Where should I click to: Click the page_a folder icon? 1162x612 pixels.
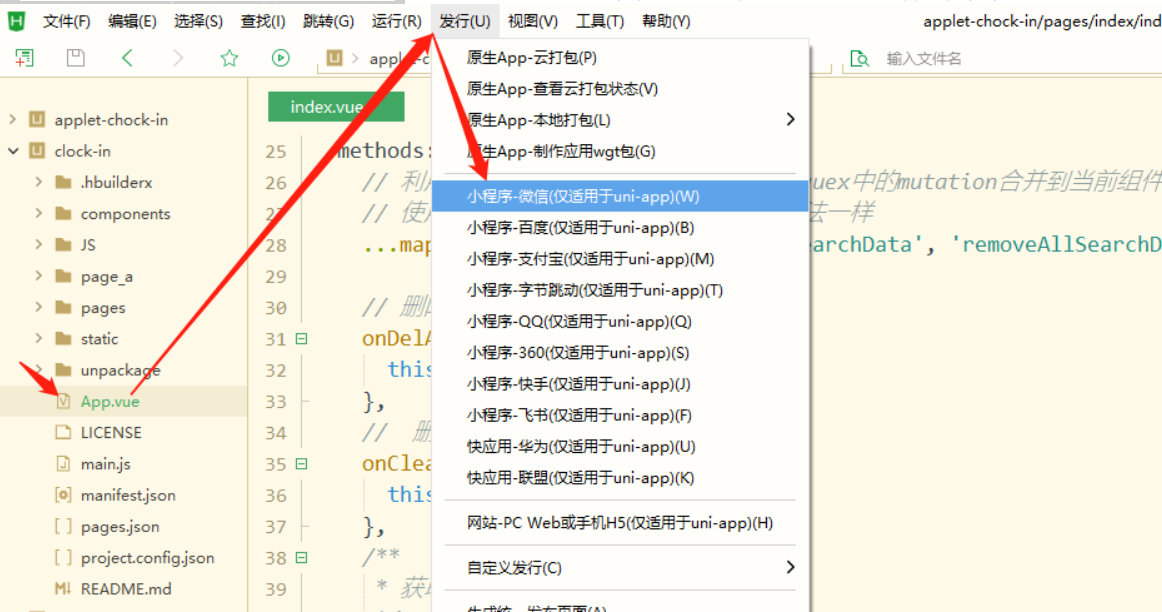click(x=64, y=276)
